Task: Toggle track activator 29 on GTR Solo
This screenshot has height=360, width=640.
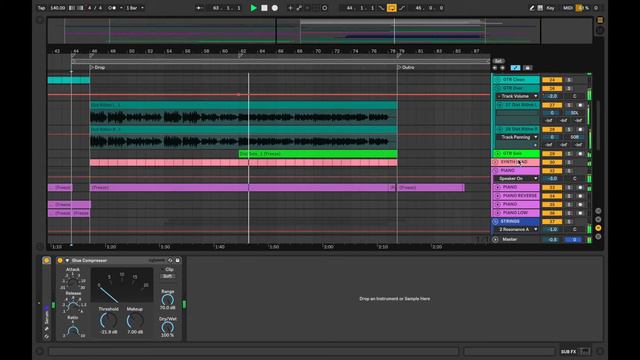Action: pos(552,154)
